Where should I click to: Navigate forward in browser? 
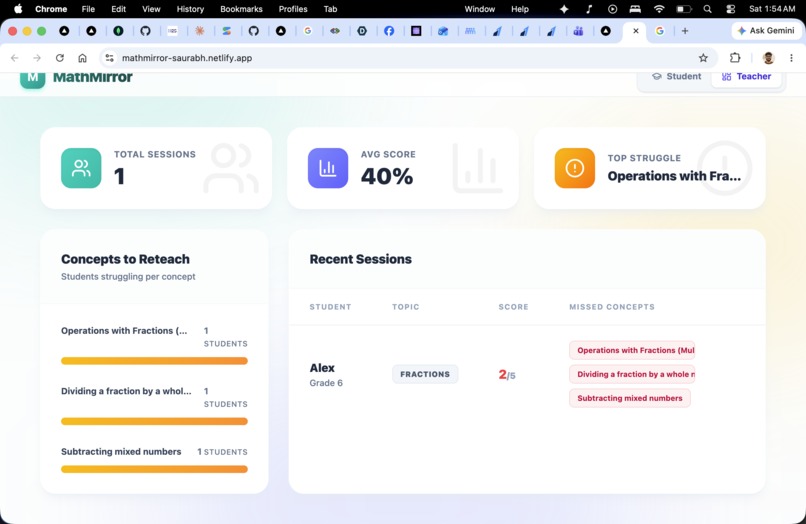(37, 58)
